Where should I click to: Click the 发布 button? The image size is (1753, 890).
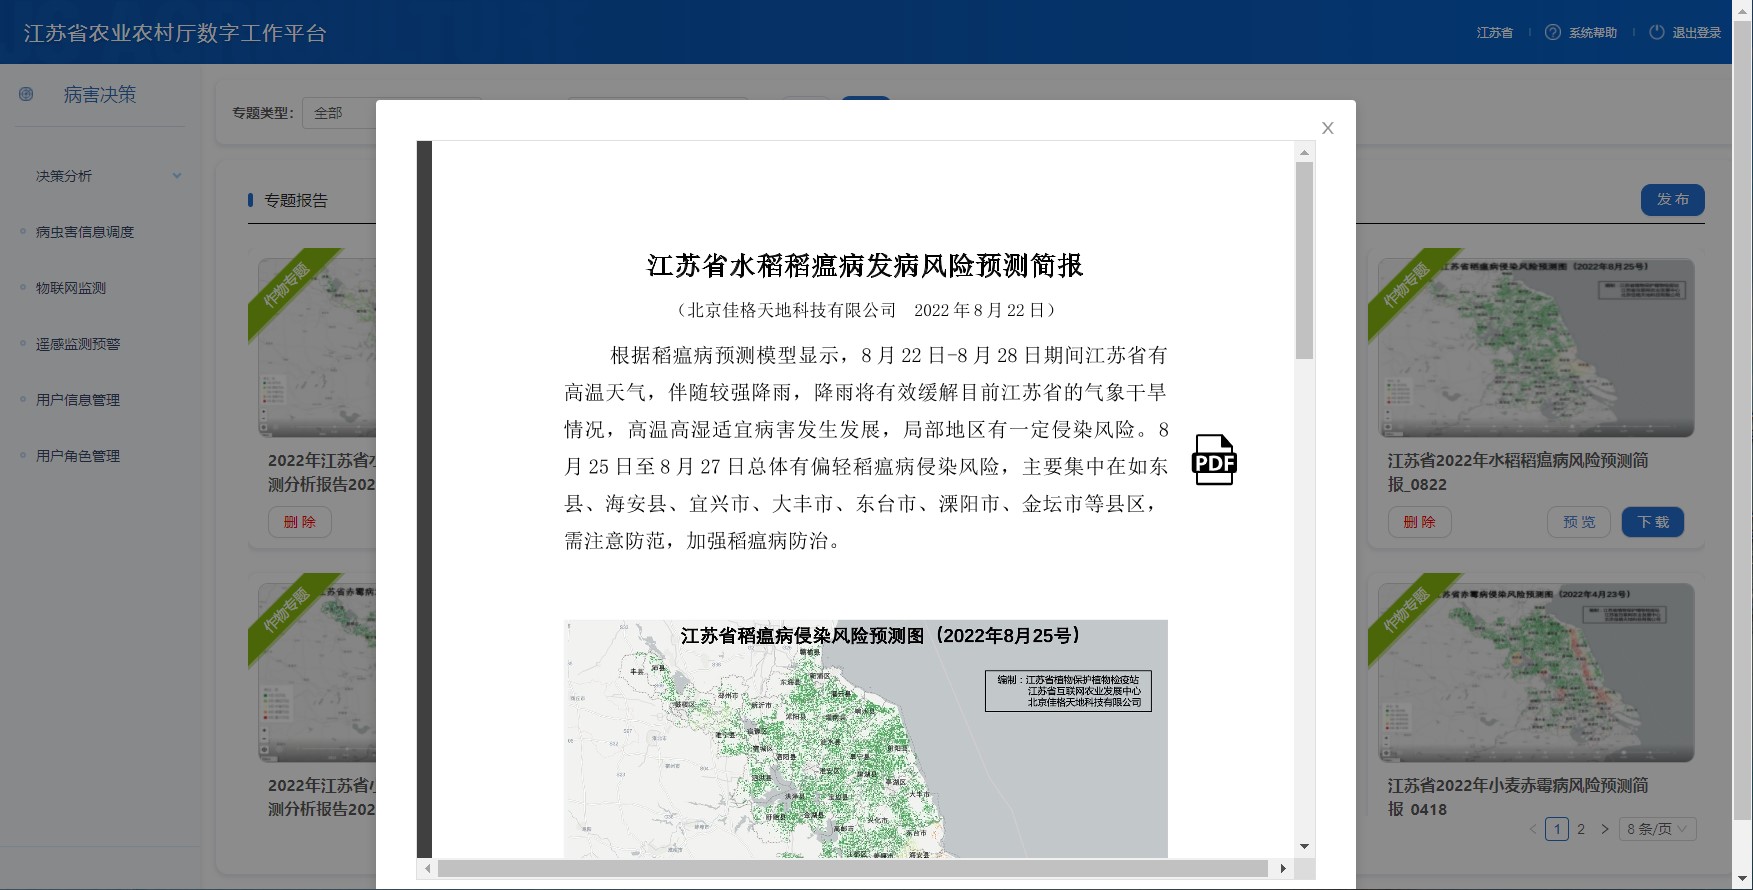point(1672,200)
